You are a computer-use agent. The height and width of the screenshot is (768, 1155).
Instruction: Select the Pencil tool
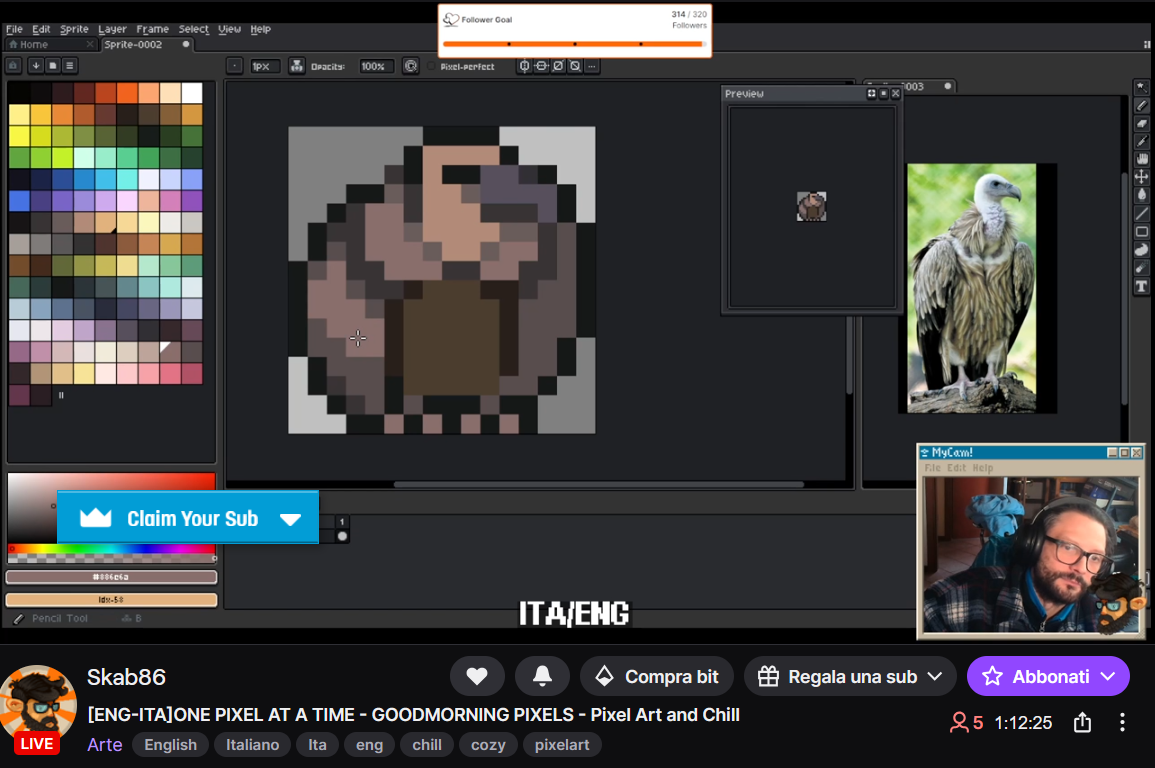(1143, 106)
